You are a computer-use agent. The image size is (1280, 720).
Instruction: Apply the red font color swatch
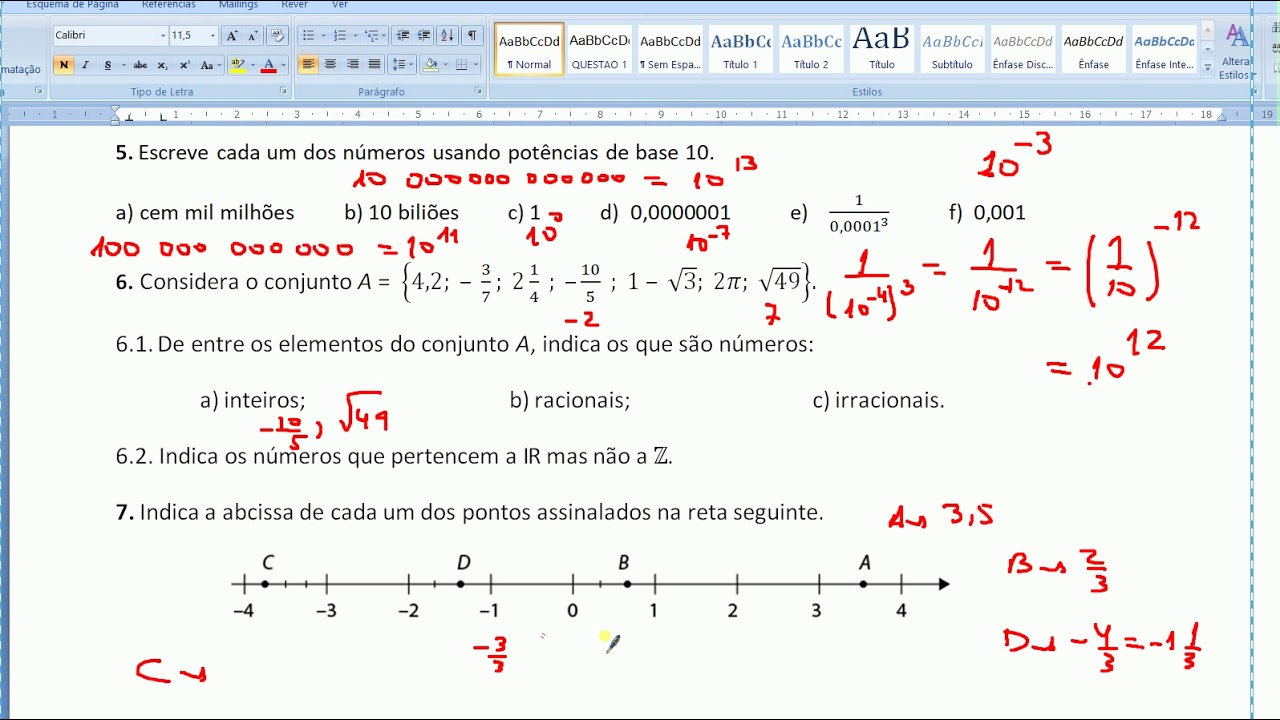click(x=269, y=65)
